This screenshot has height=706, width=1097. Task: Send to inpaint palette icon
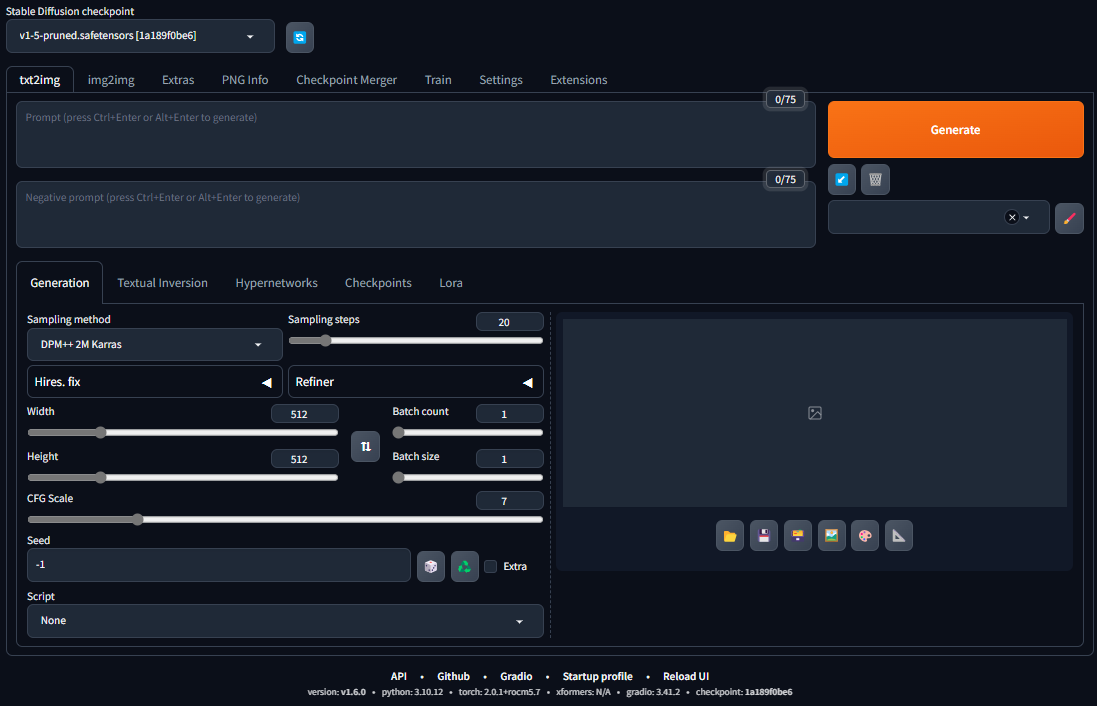[x=865, y=536]
